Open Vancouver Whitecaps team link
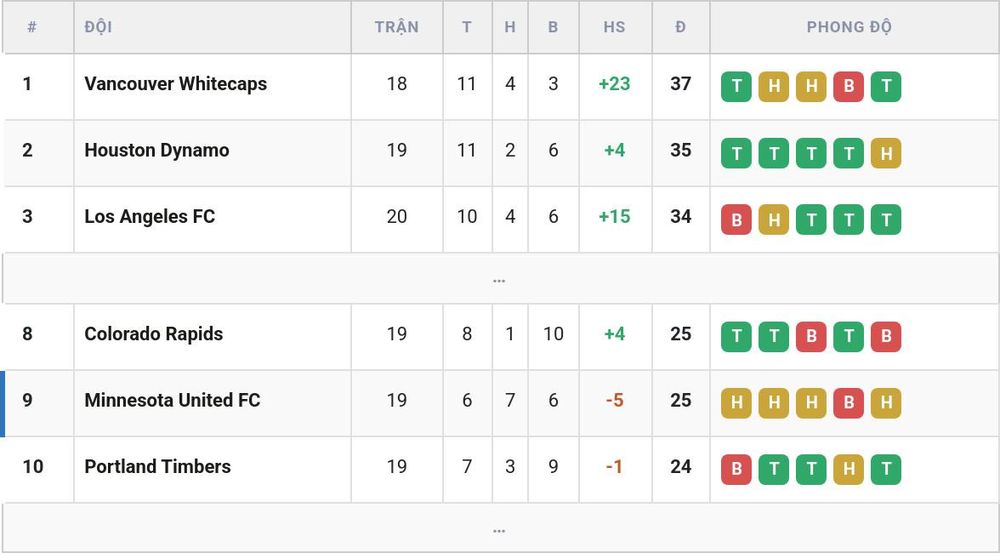The height and width of the screenshot is (553, 1000). 175,84
